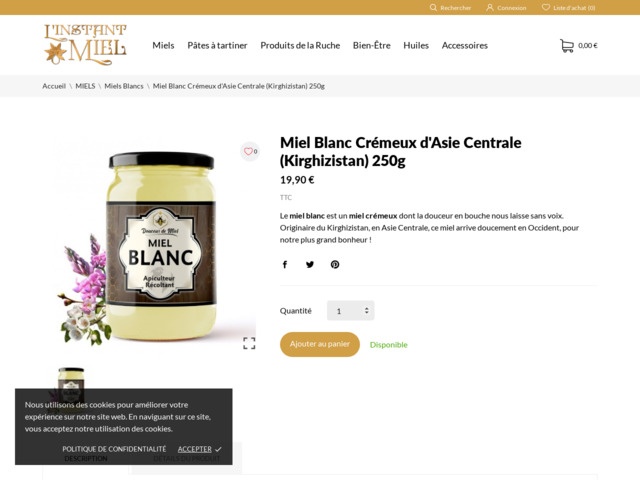Open Politique de confidentialité link
The width and height of the screenshot is (640, 480).
pos(114,449)
